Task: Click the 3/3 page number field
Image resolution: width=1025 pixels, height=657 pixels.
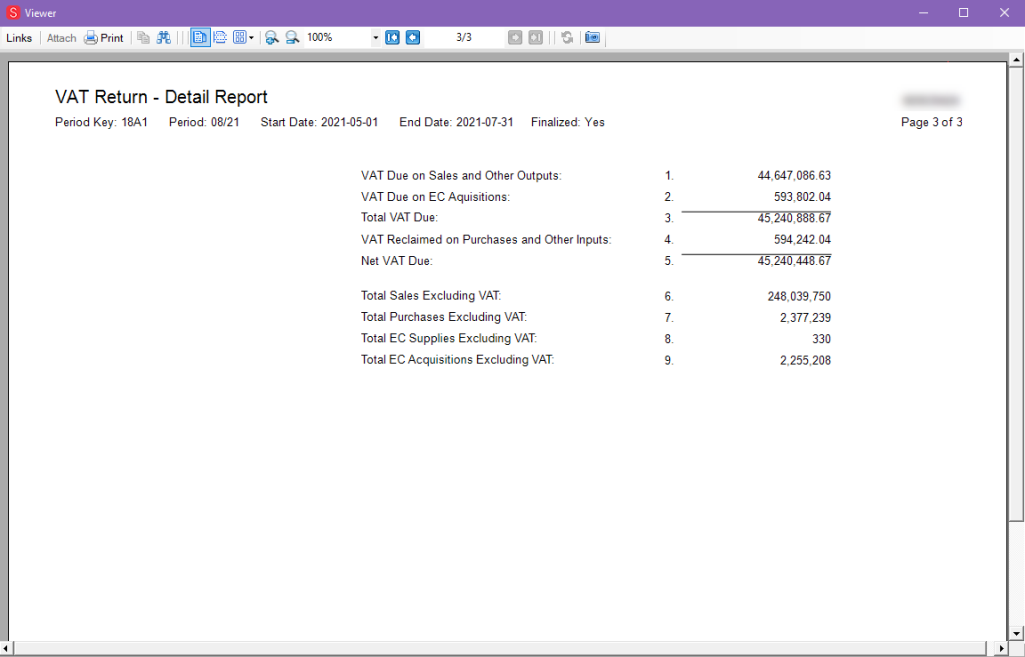Action: pos(464,38)
